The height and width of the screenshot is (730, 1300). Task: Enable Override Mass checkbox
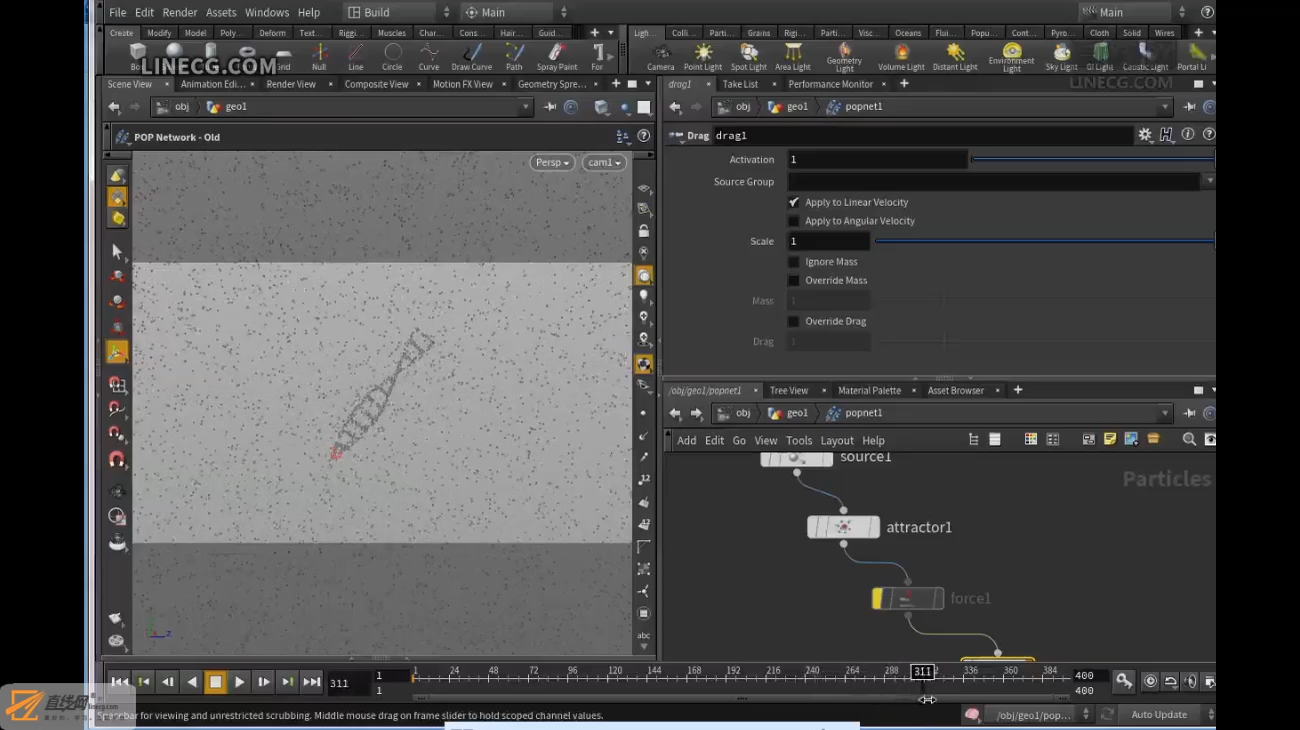(x=794, y=281)
